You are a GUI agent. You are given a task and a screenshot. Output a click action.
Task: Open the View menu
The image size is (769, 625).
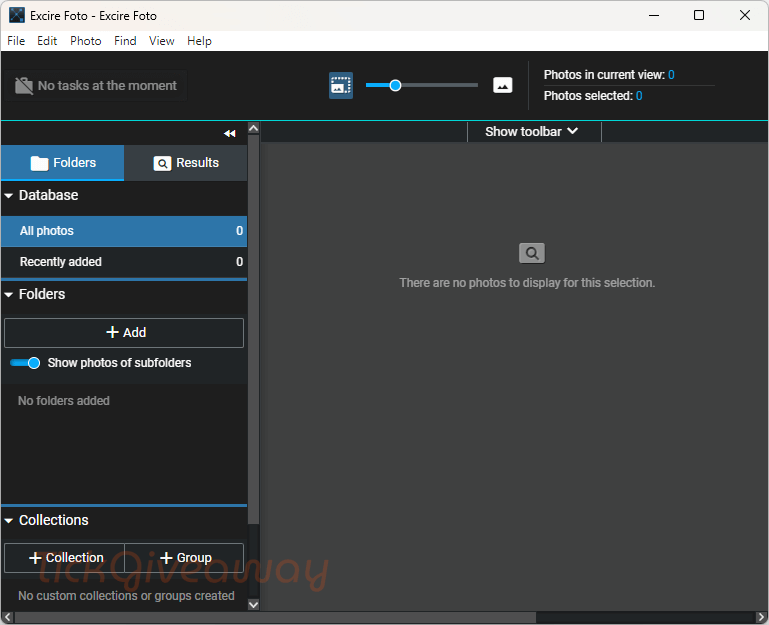click(x=161, y=41)
